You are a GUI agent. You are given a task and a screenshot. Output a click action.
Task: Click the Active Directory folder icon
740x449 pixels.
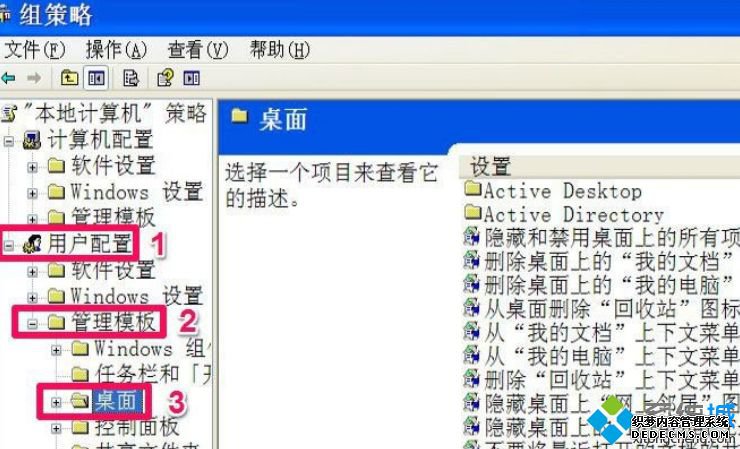472,213
